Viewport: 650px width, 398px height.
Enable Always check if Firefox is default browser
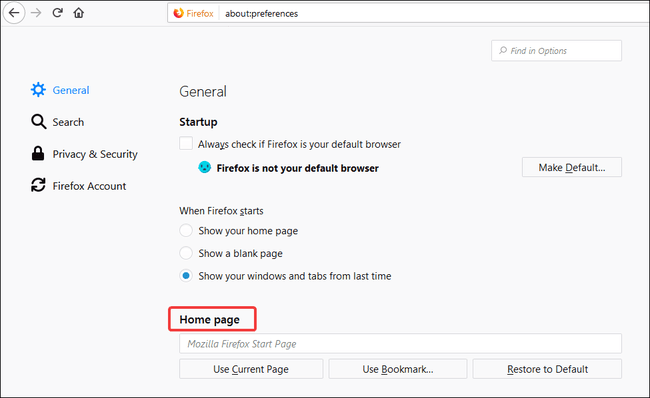[186, 143]
